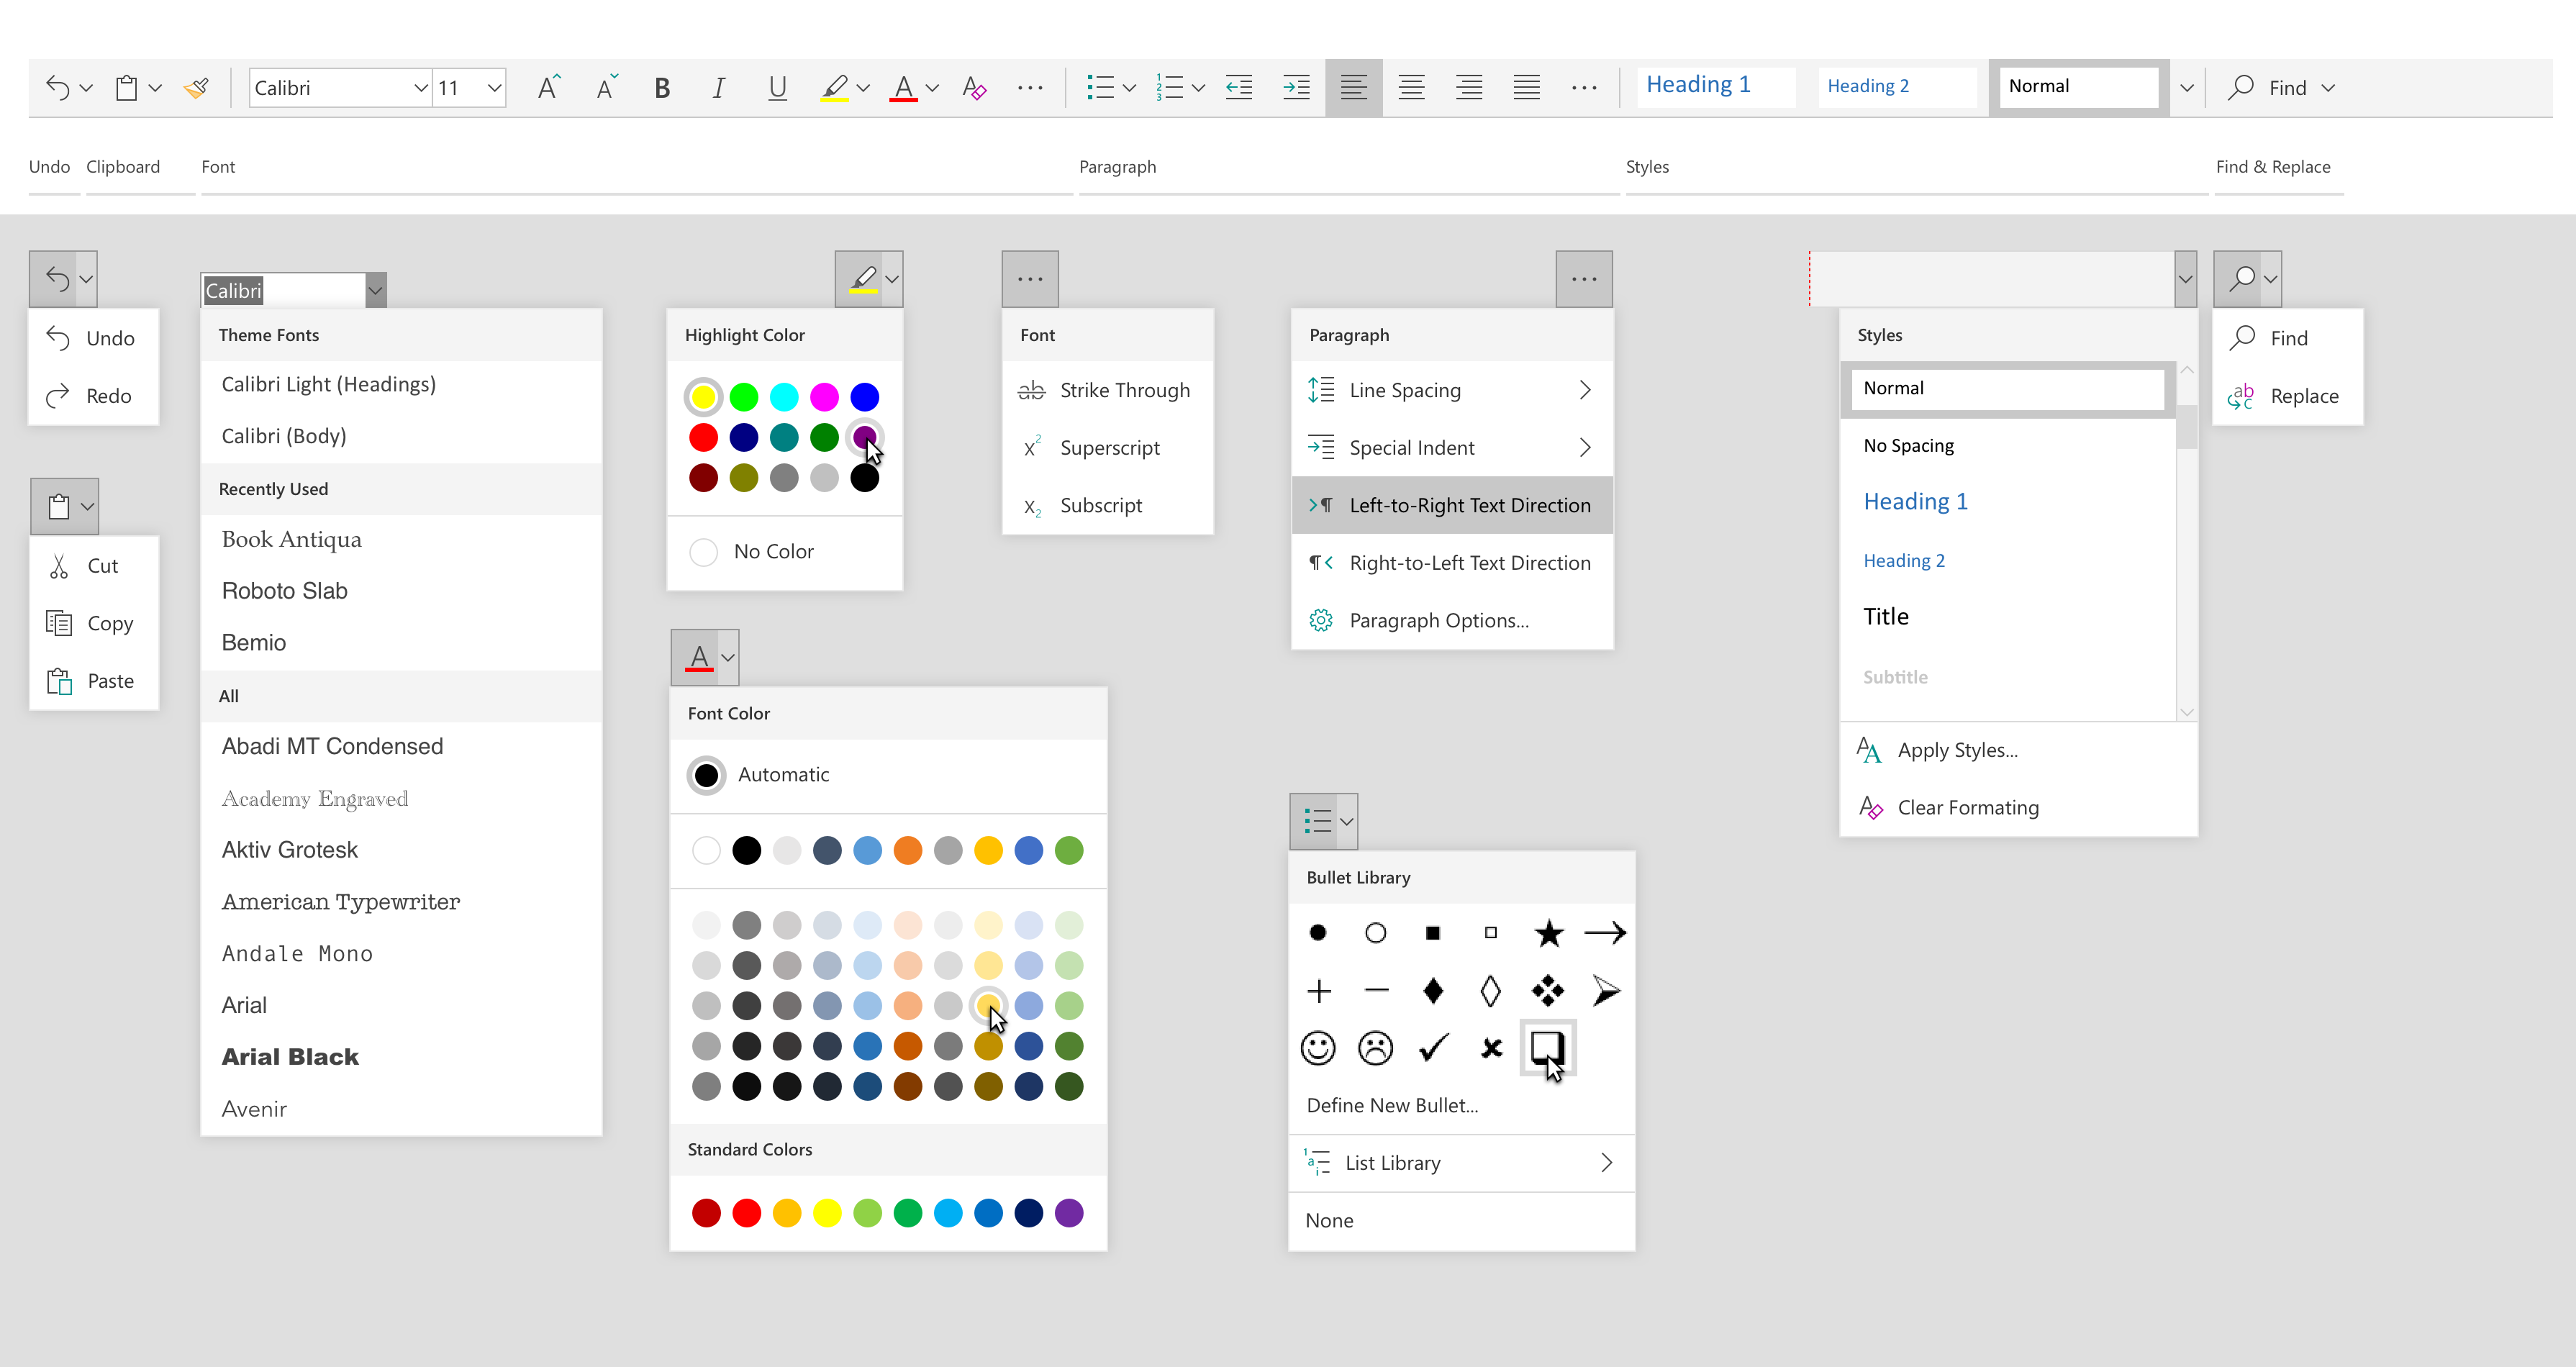
Task: Click the Justify alignment icon
Action: [1526, 88]
